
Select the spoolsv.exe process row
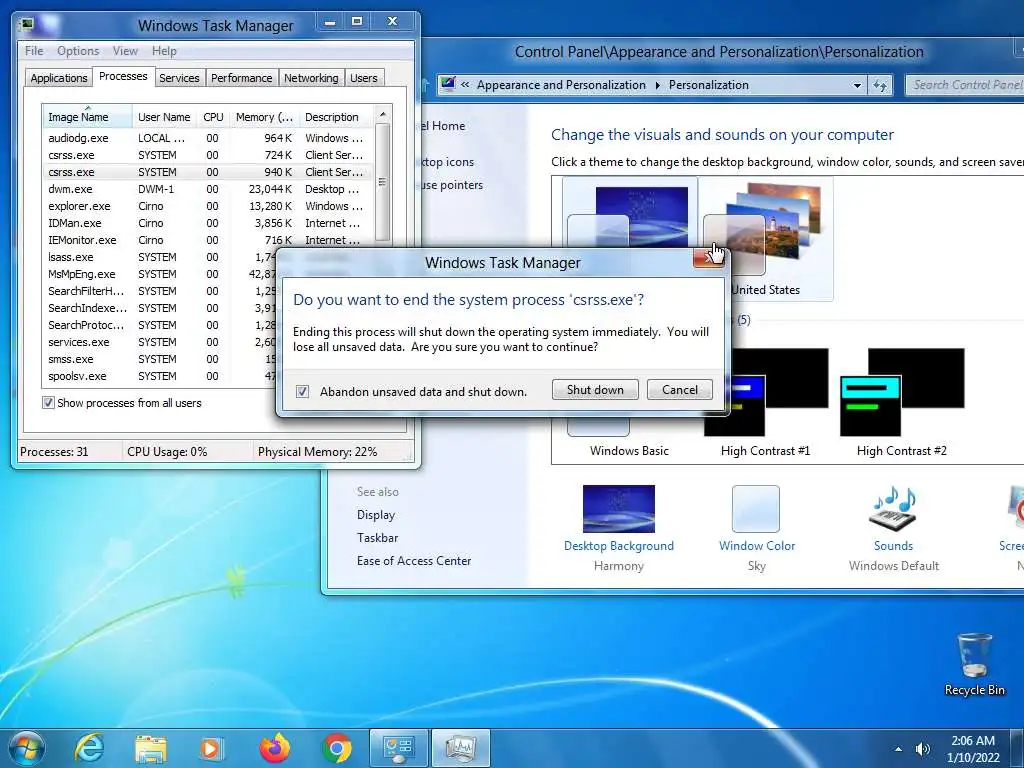click(x=160, y=376)
